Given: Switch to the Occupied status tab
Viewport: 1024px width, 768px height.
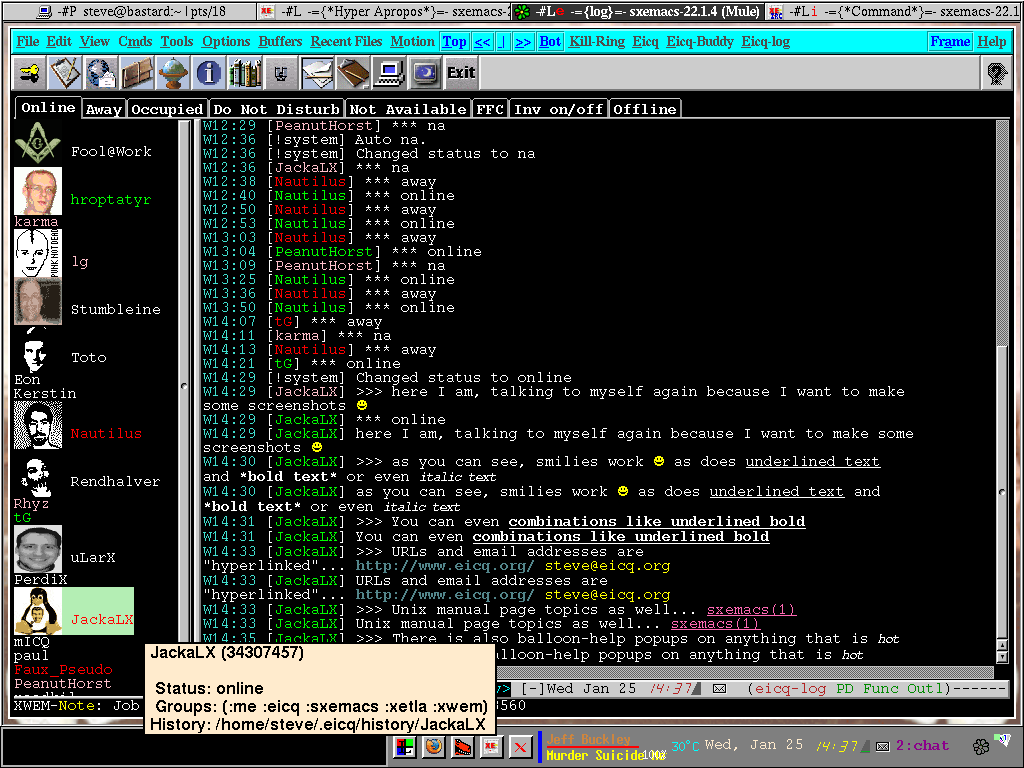Looking at the screenshot, I should click(x=167, y=109).
